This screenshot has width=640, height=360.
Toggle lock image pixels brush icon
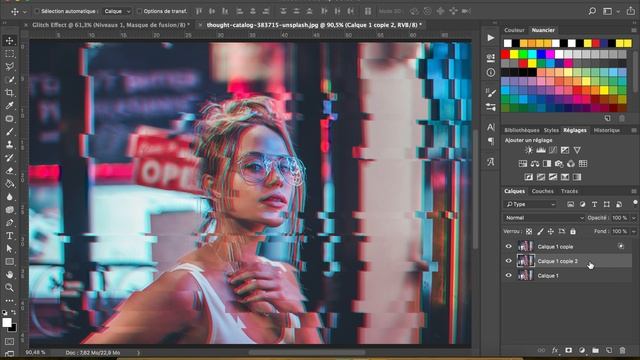540,231
